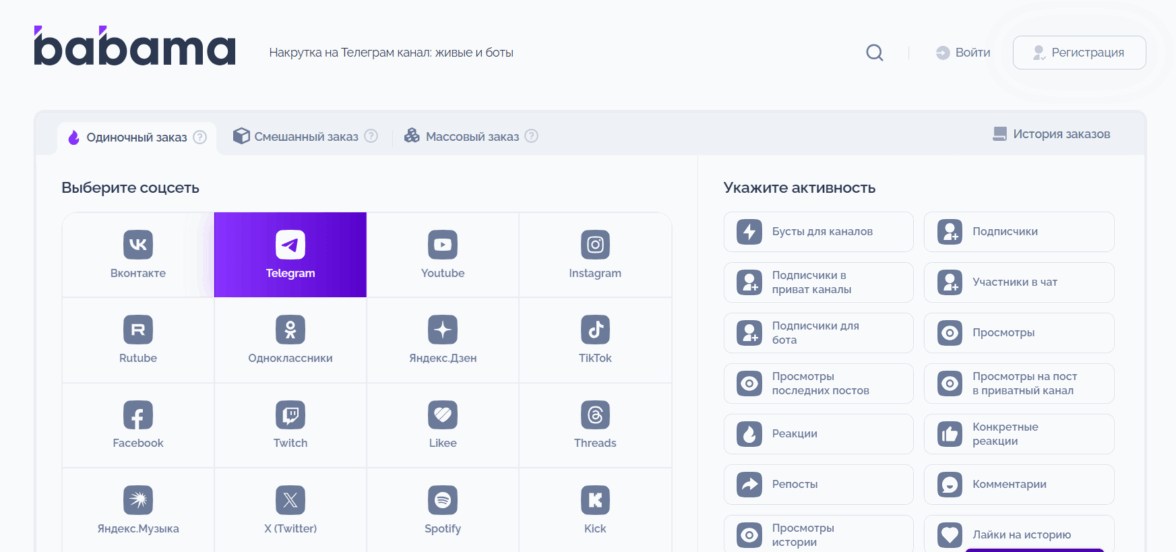Choose Просмотры истории activity
Viewport: 1176px width, 552px height.
818,534
